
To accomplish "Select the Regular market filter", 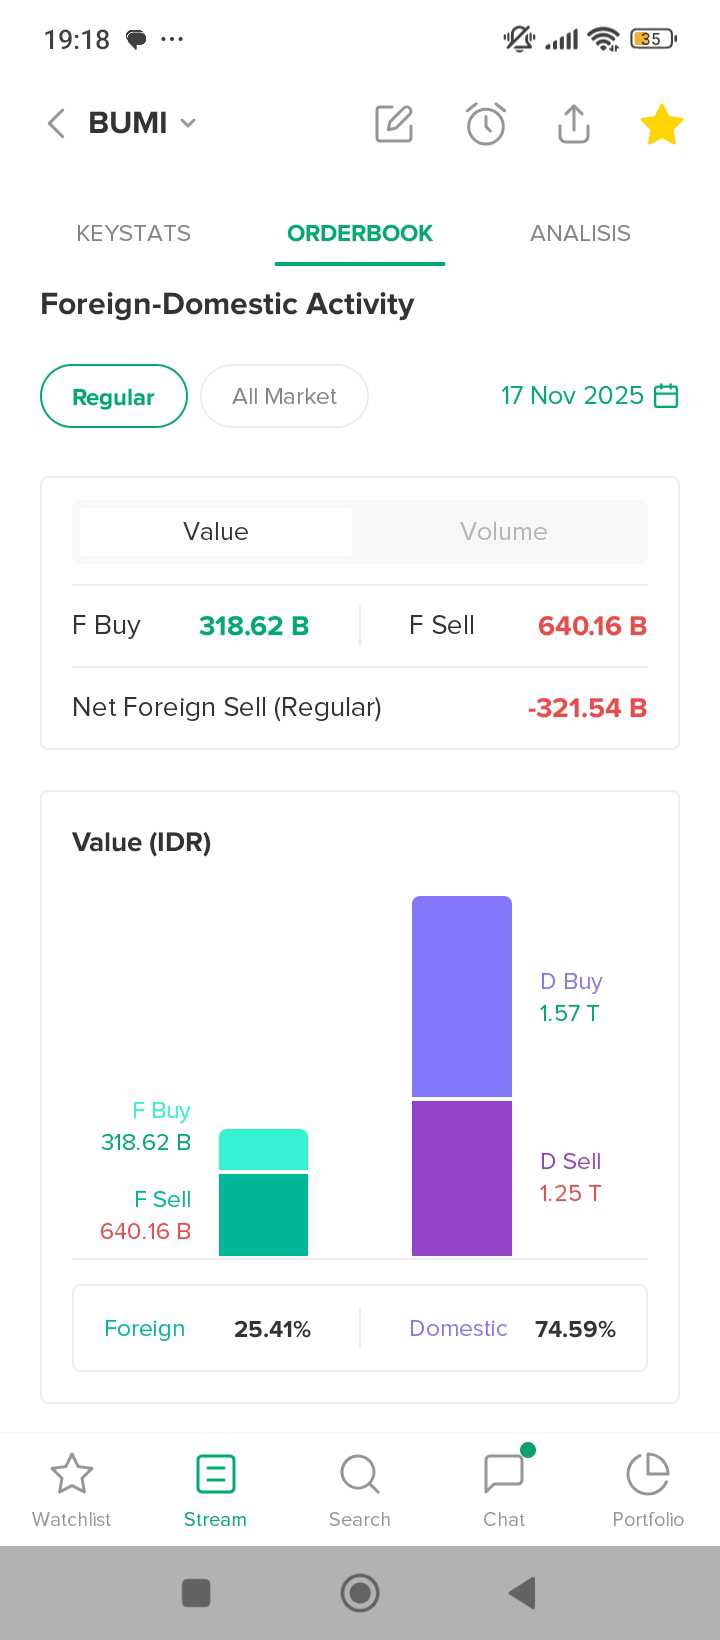I will pos(114,396).
